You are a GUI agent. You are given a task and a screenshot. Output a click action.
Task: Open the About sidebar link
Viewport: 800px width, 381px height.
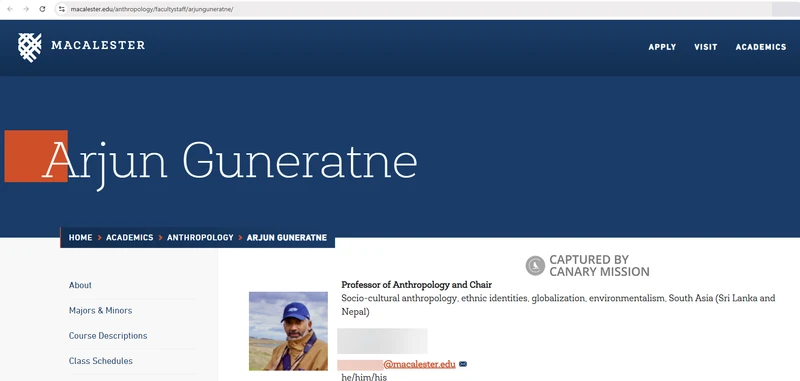pyautogui.click(x=80, y=285)
